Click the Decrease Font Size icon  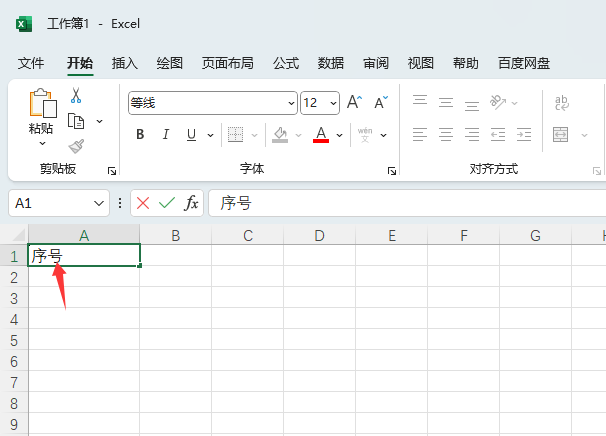[381, 102]
